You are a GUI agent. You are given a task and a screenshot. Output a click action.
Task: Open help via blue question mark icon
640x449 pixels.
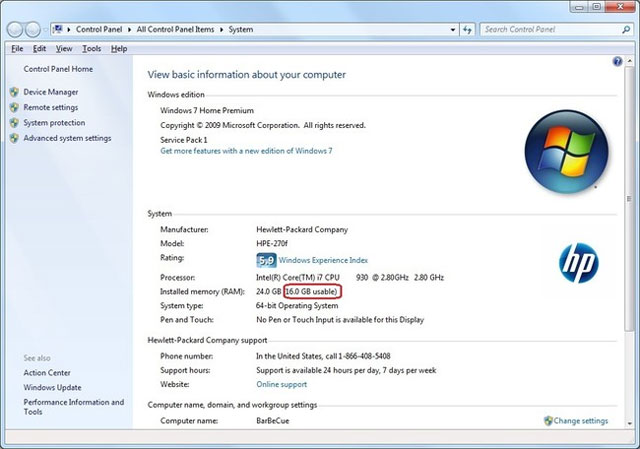click(617, 61)
